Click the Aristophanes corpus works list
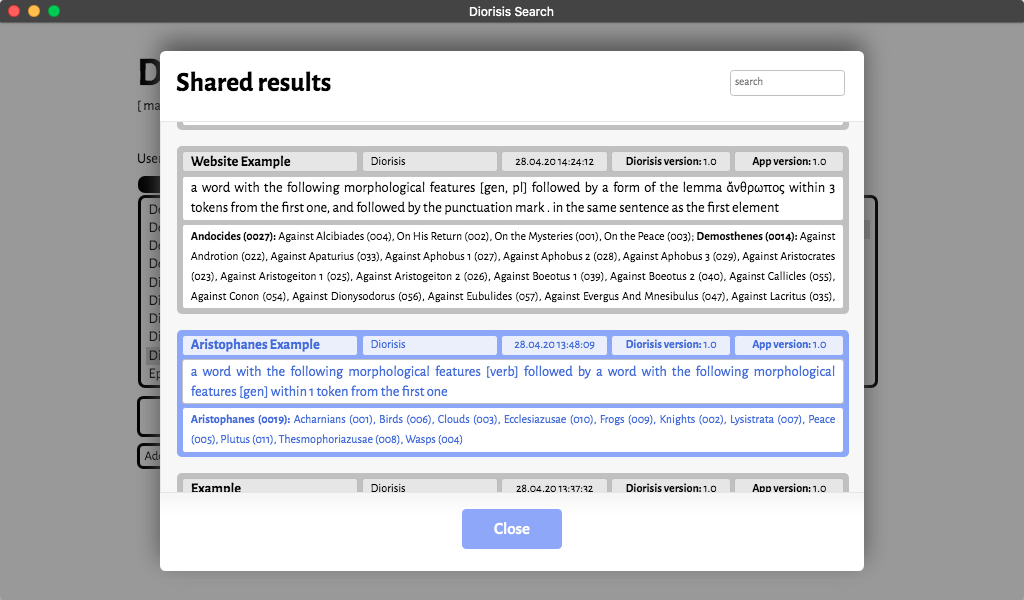Viewport: 1024px width, 600px height. 512,429
